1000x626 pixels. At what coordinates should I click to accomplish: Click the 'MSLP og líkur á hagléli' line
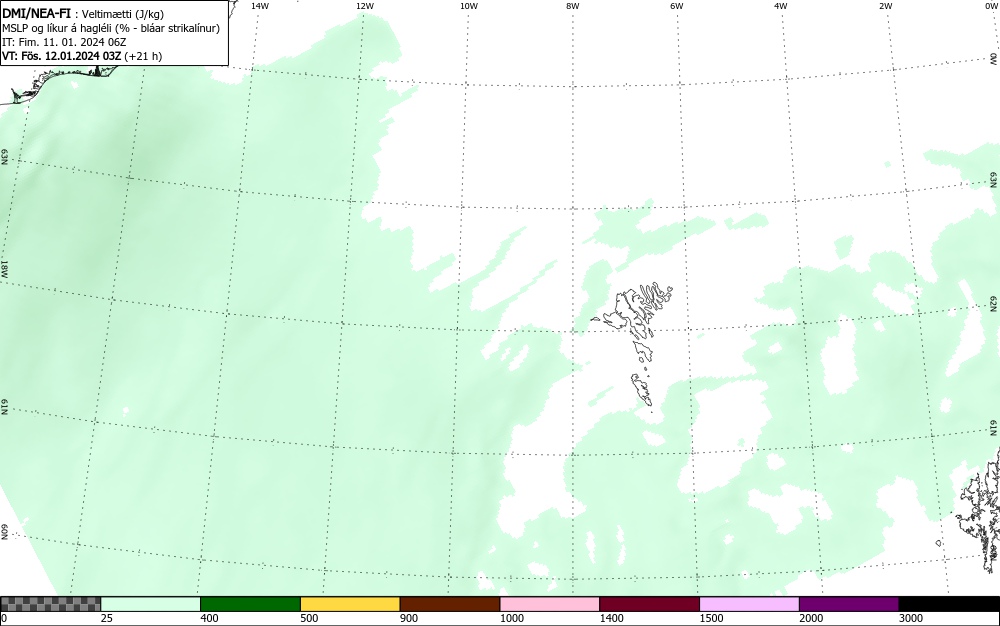tap(111, 28)
